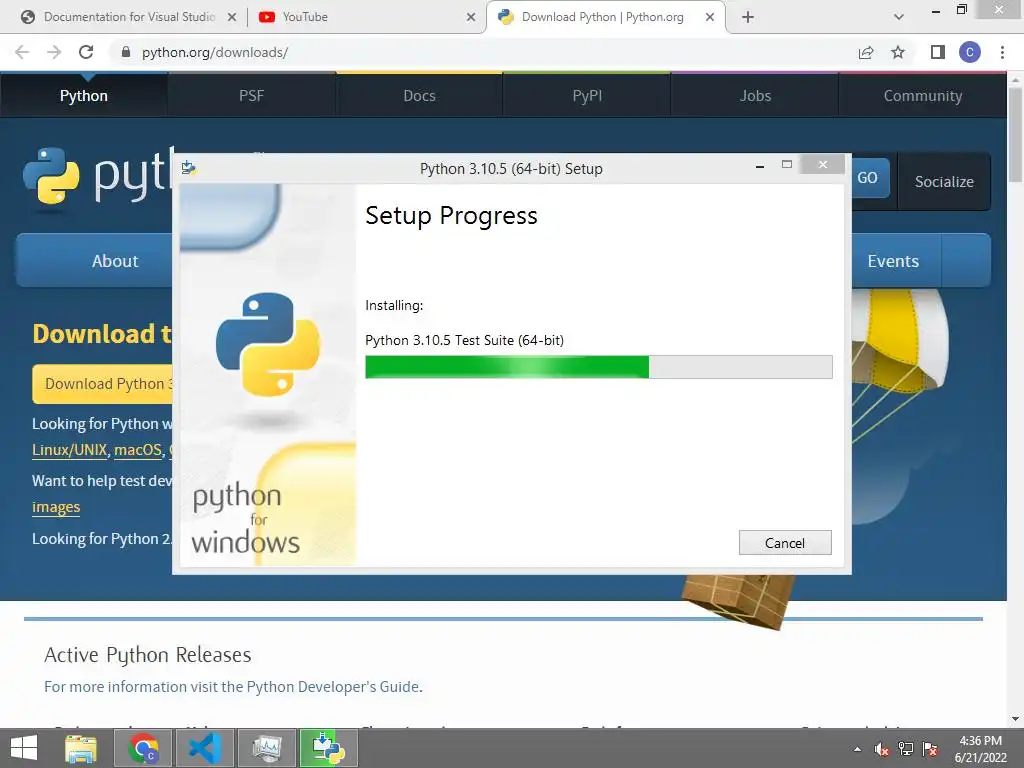Open the Linux/UNIX download link
Viewport: 1024px width, 768px height.
69,450
